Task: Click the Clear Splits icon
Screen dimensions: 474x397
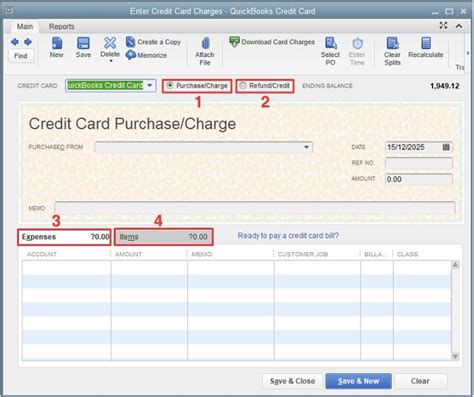Action: click(x=392, y=43)
